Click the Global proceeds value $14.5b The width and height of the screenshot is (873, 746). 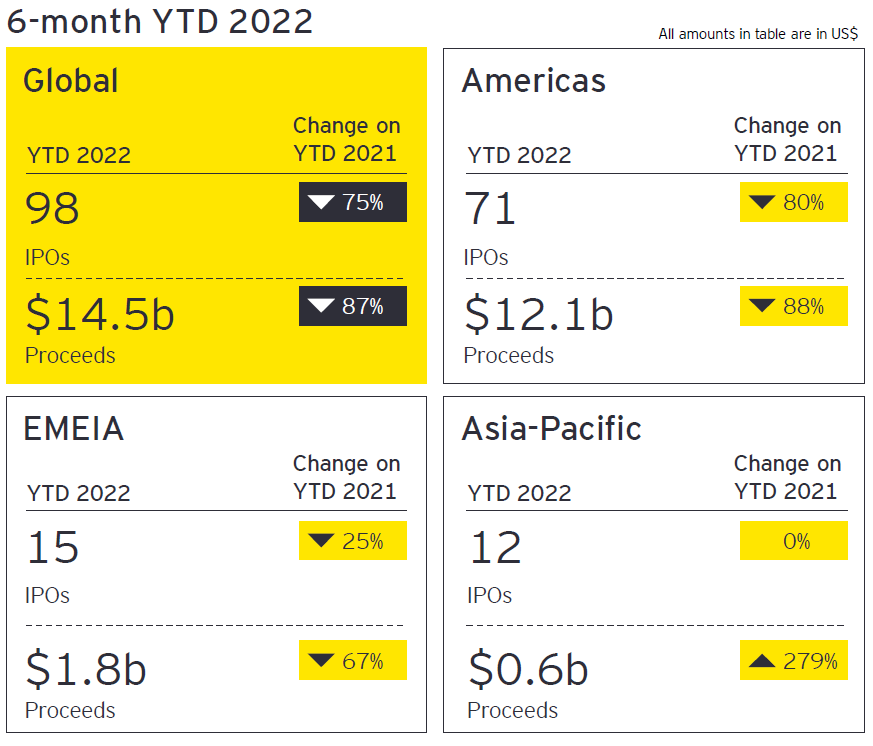[x=100, y=314]
